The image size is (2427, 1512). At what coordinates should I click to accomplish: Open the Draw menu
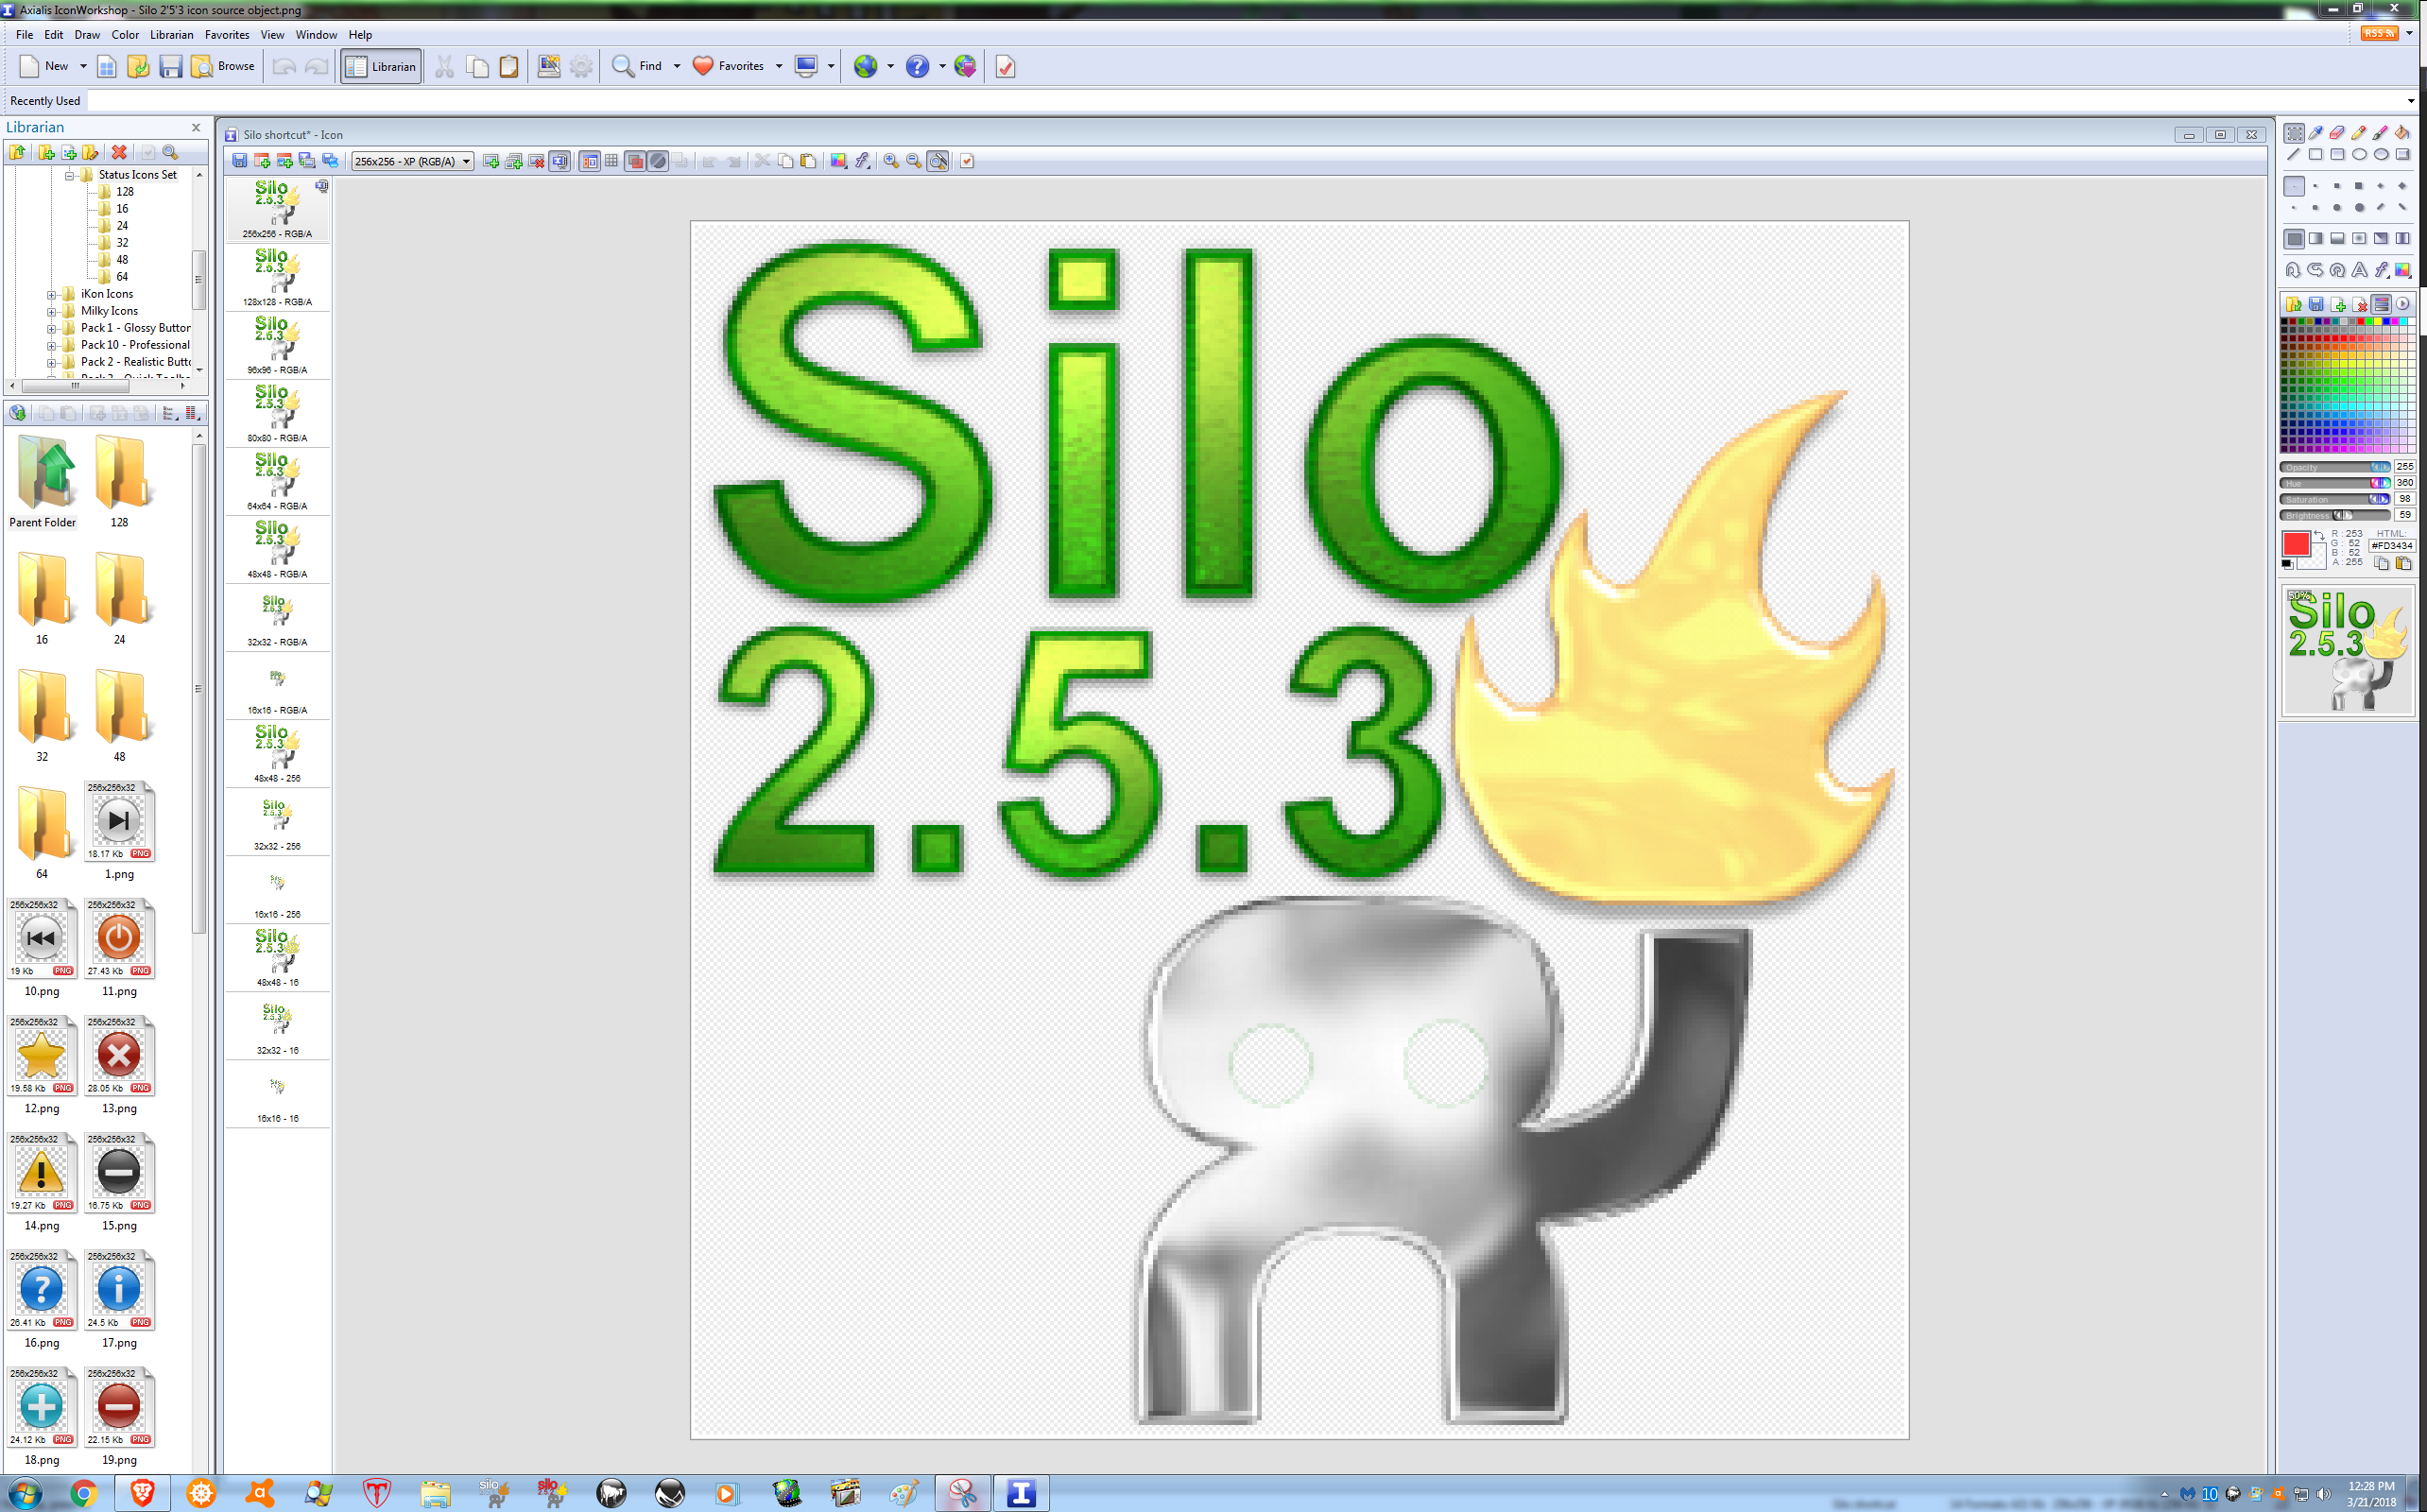pyautogui.click(x=87, y=34)
